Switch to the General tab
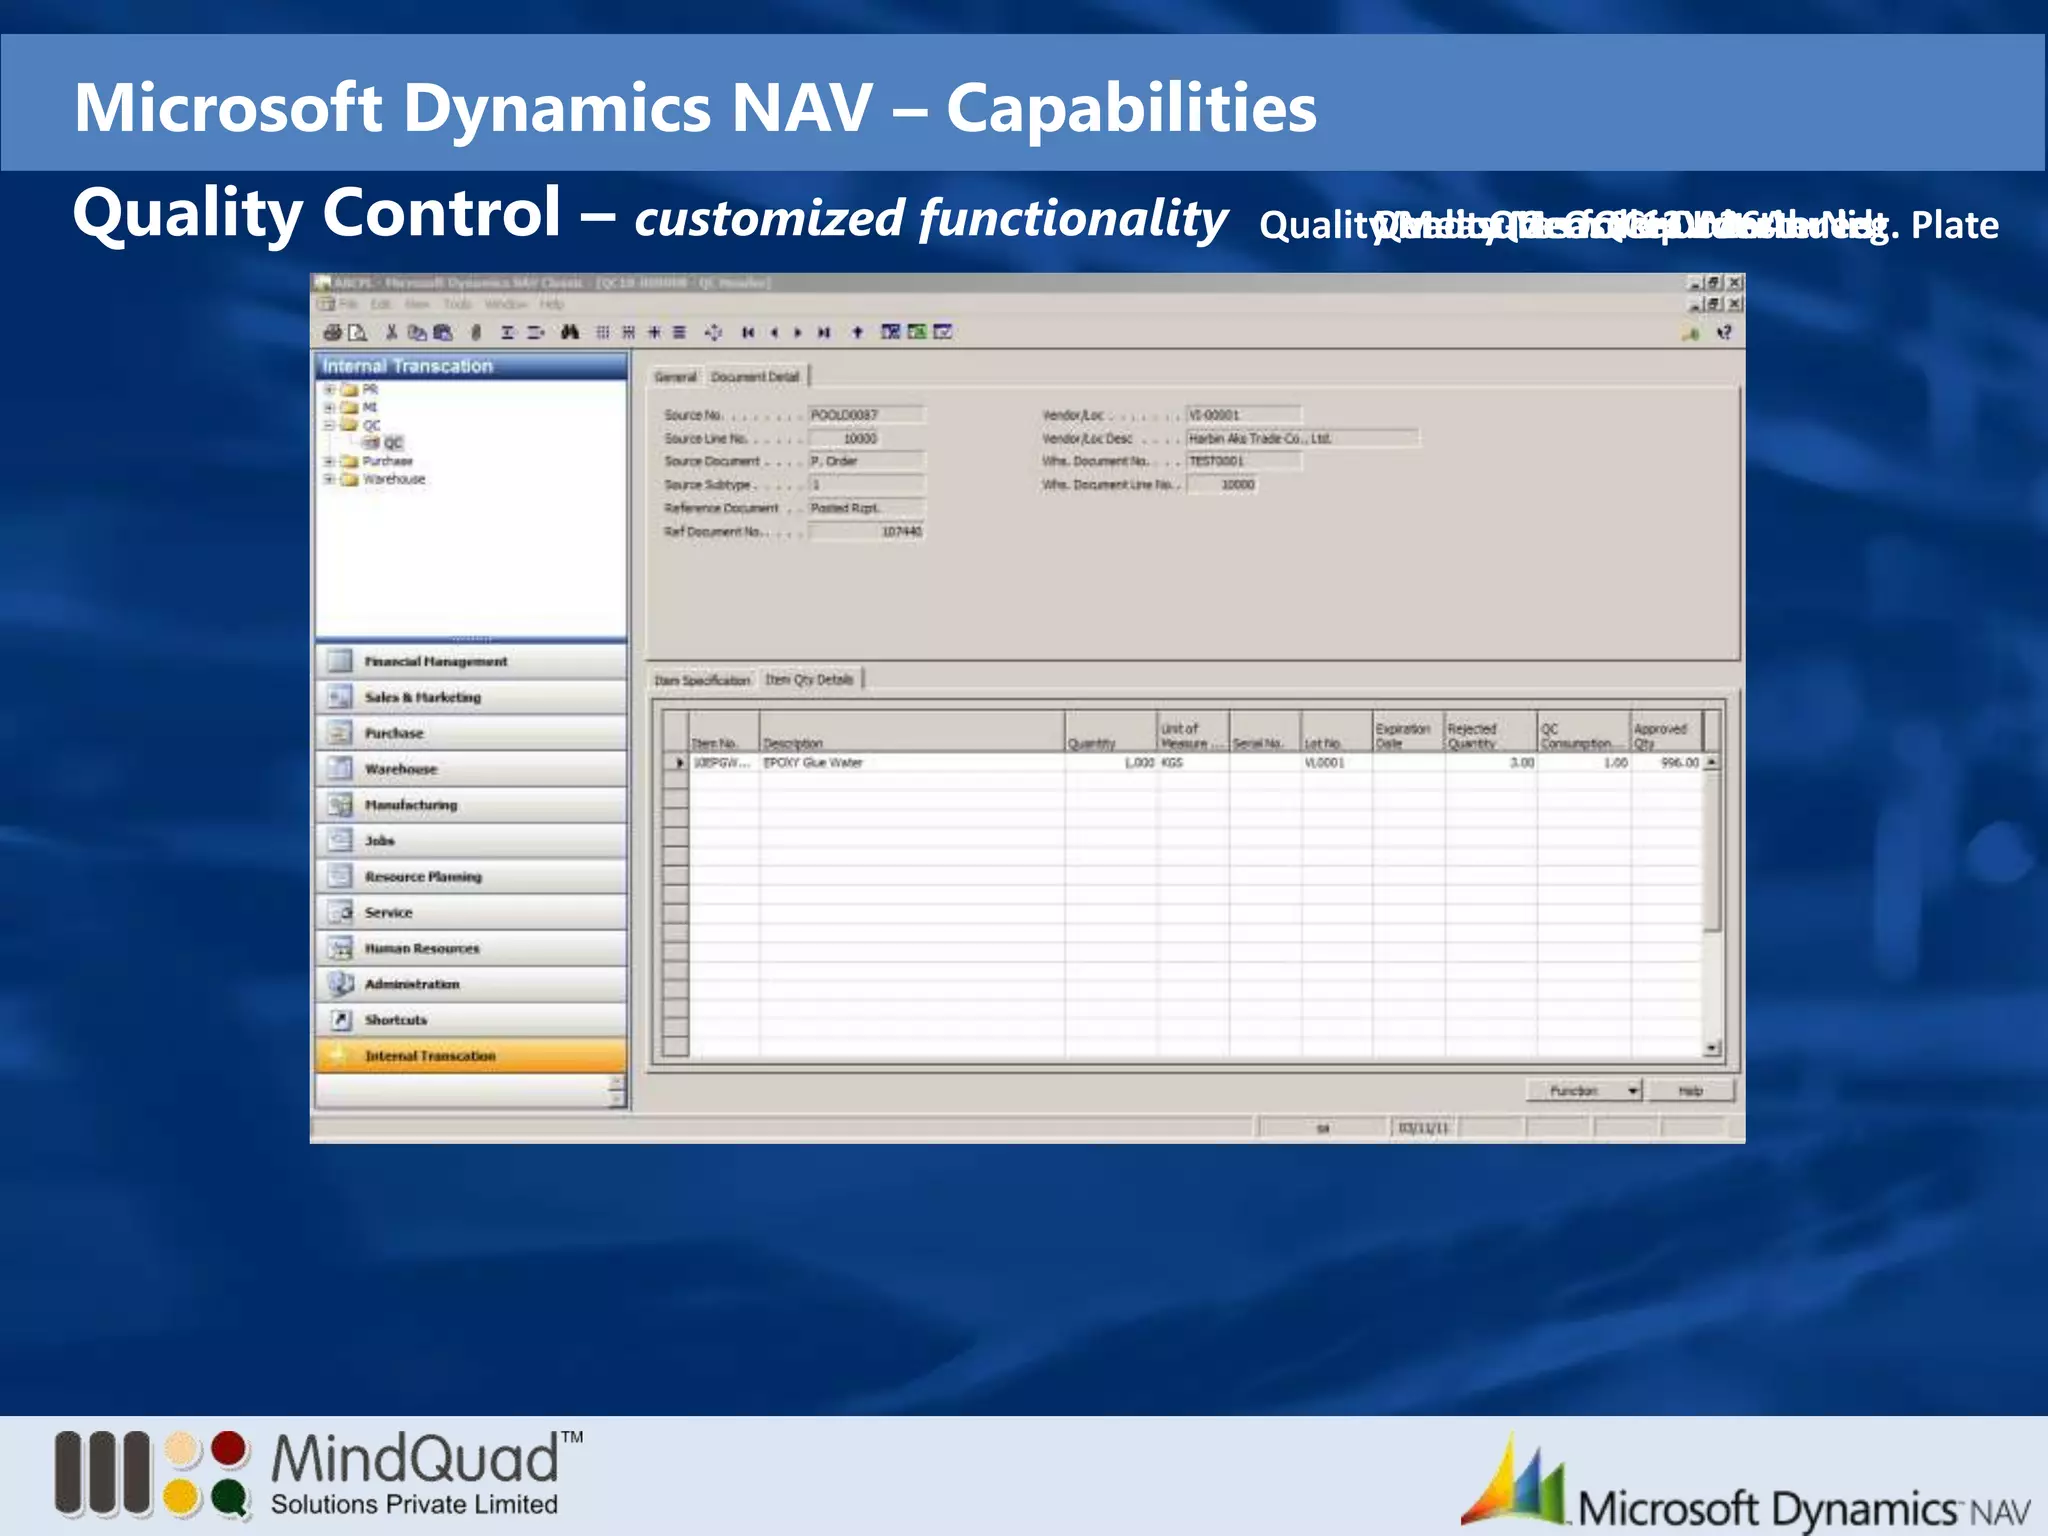Image resolution: width=2048 pixels, height=1536 pixels. point(675,377)
